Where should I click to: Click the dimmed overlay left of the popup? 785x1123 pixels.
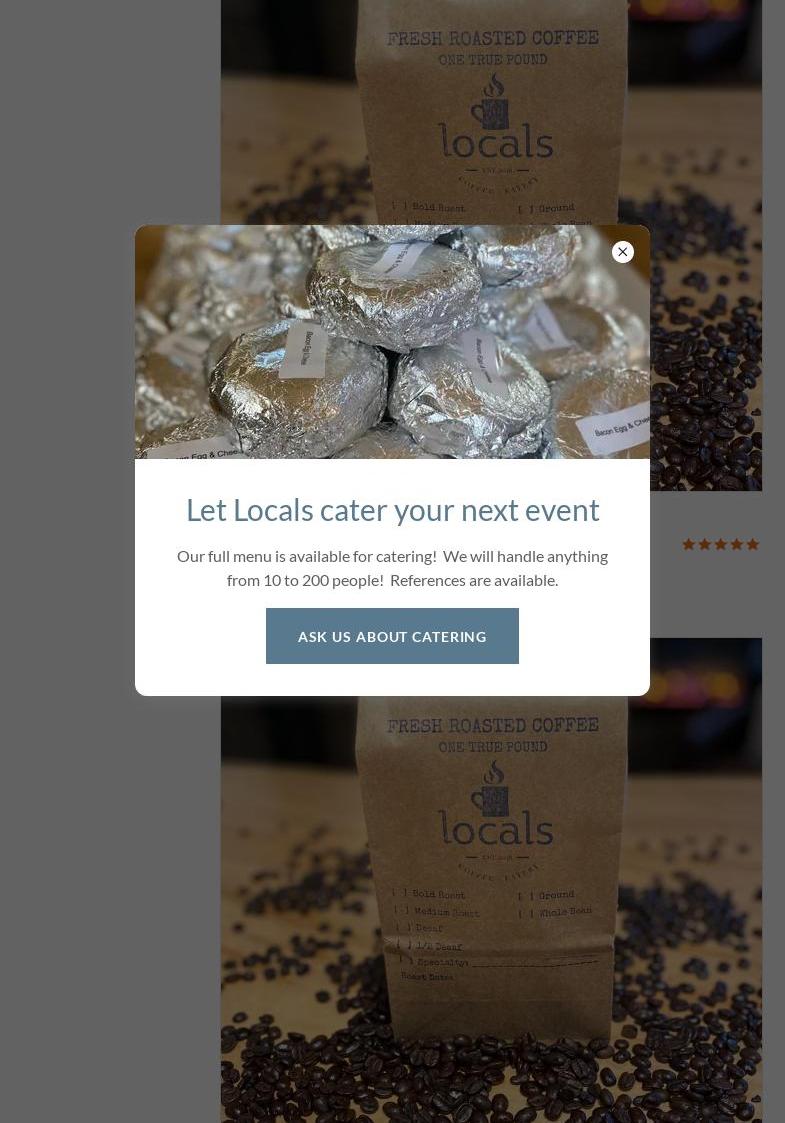coord(67,458)
